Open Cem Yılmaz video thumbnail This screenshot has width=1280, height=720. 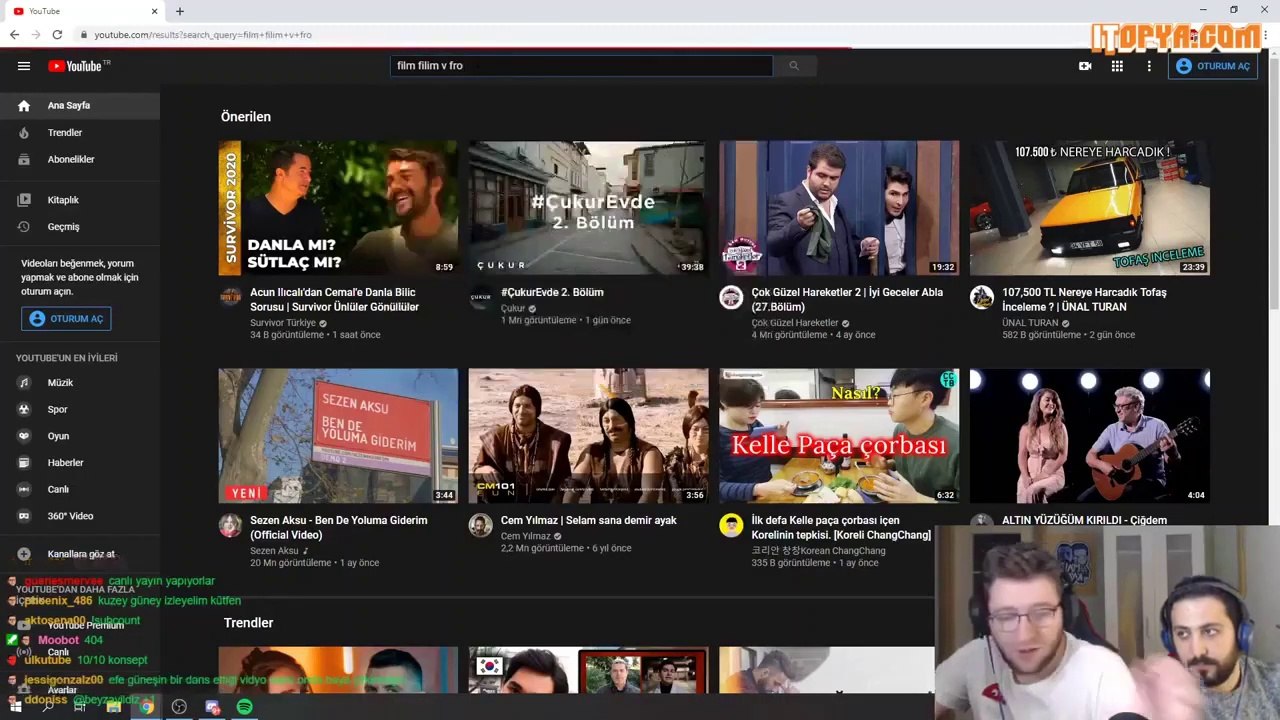pos(588,436)
